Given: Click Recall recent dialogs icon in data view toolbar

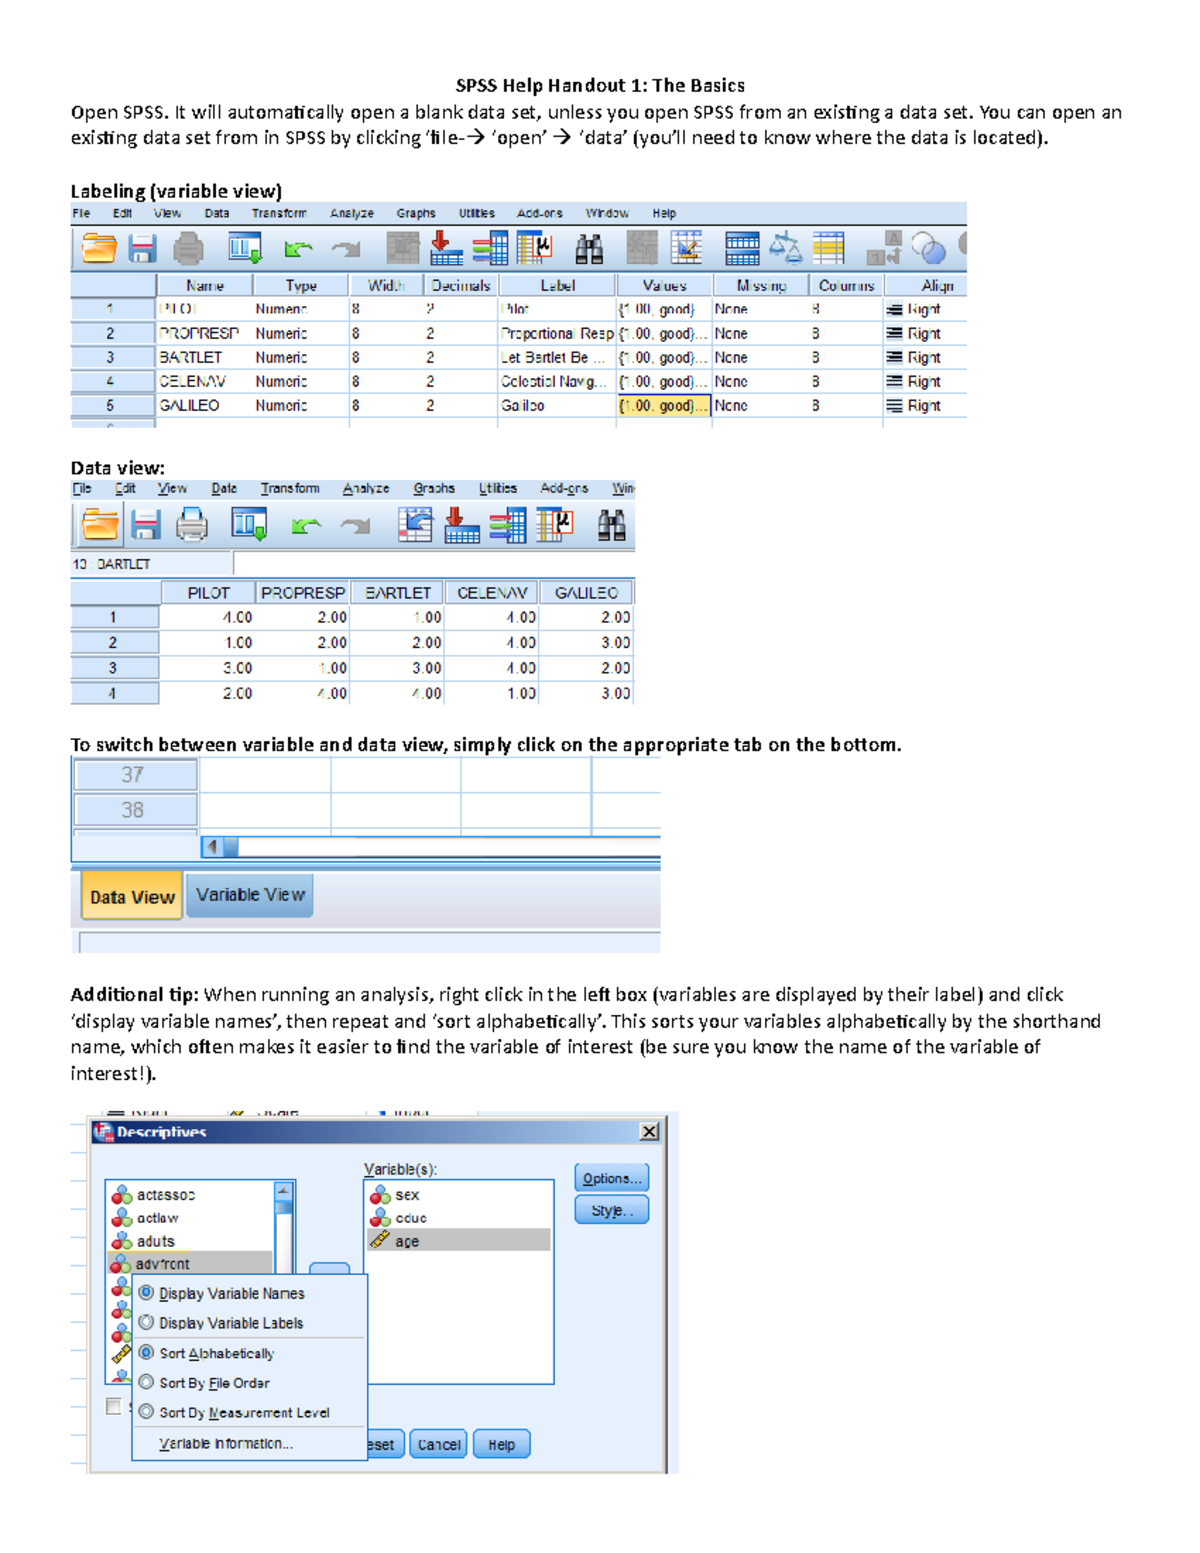Looking at the screenshot, I should pyautogui.click(x=249, y=525).
